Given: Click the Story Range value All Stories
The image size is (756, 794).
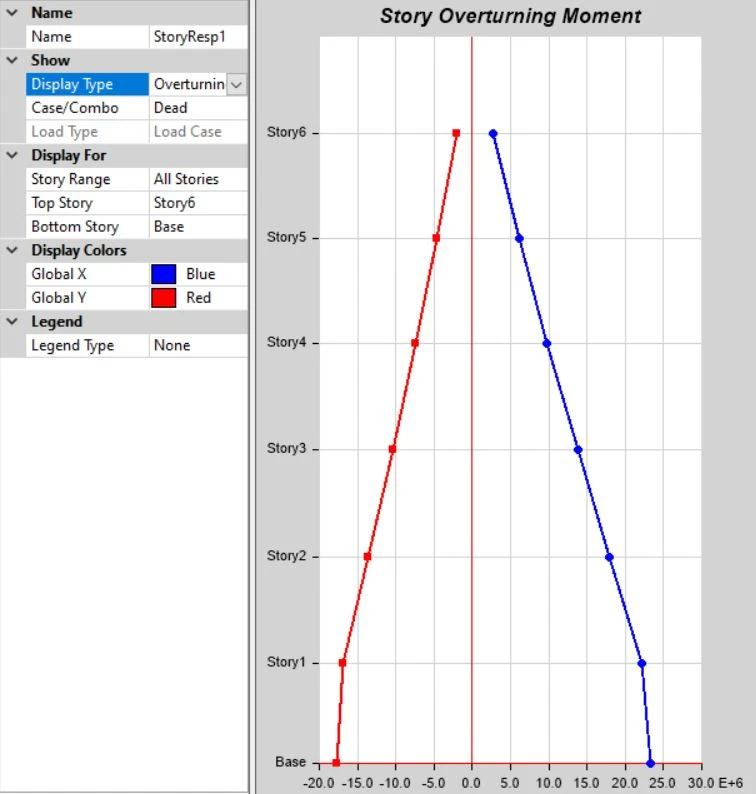Looking at the screenshot, I should coord(197,179).
